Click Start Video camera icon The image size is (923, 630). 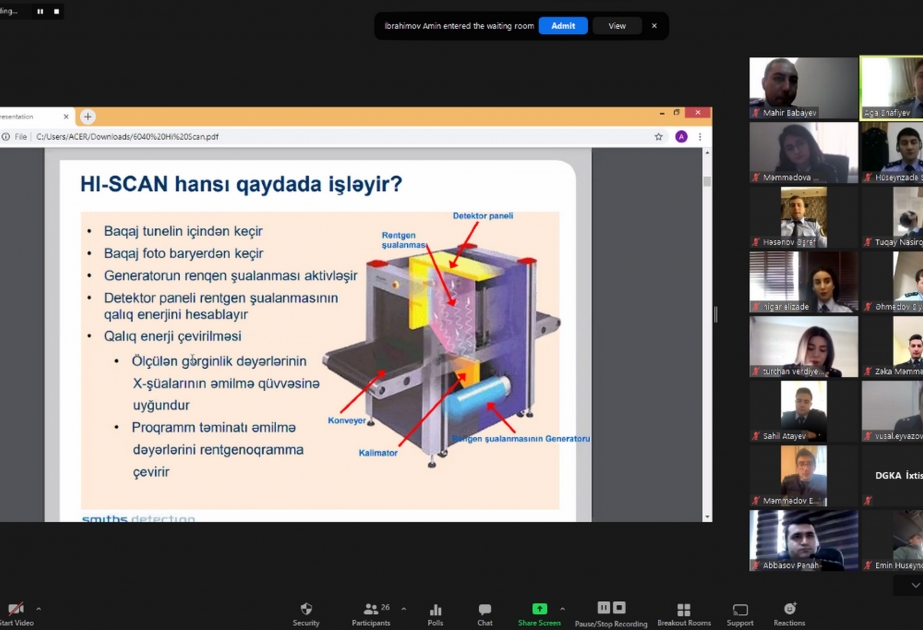point(16,609)
